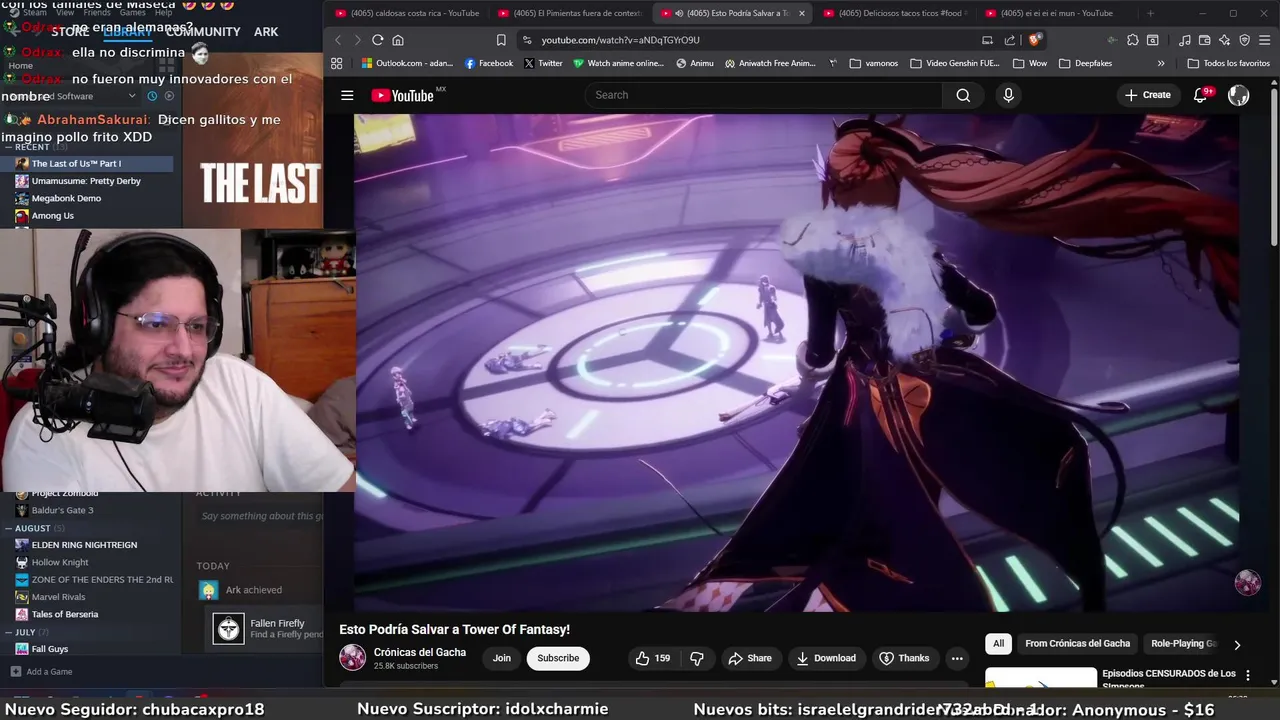Open browser extensions puzzle icon

1132,40
